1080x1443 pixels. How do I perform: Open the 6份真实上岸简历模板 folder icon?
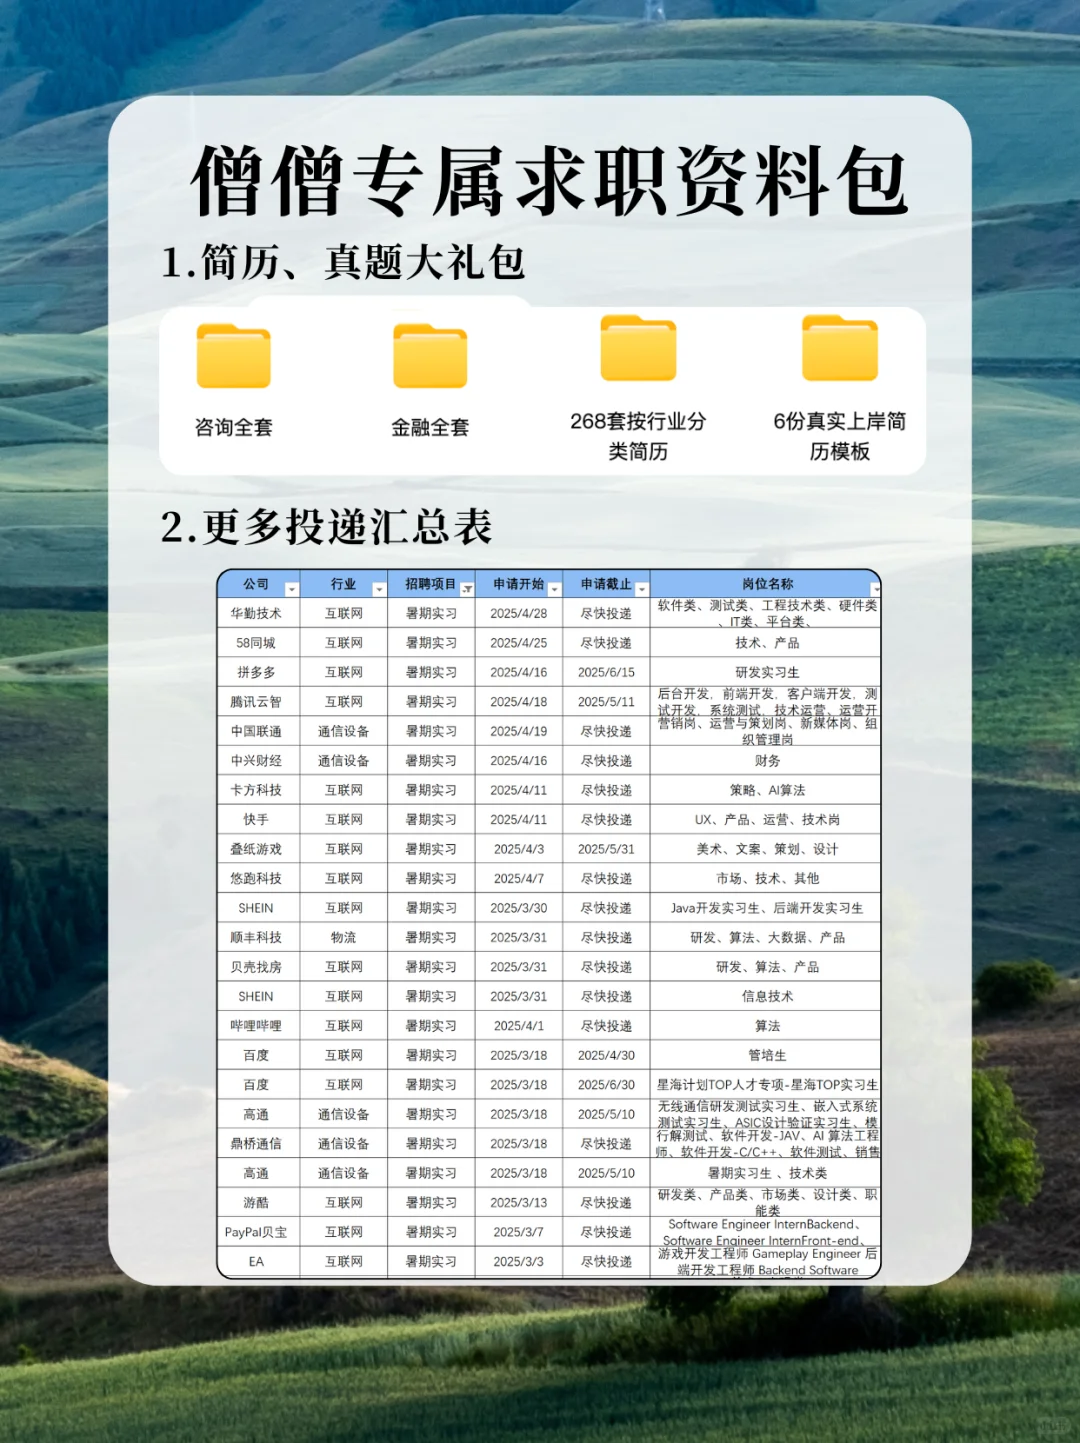[840, 348]
